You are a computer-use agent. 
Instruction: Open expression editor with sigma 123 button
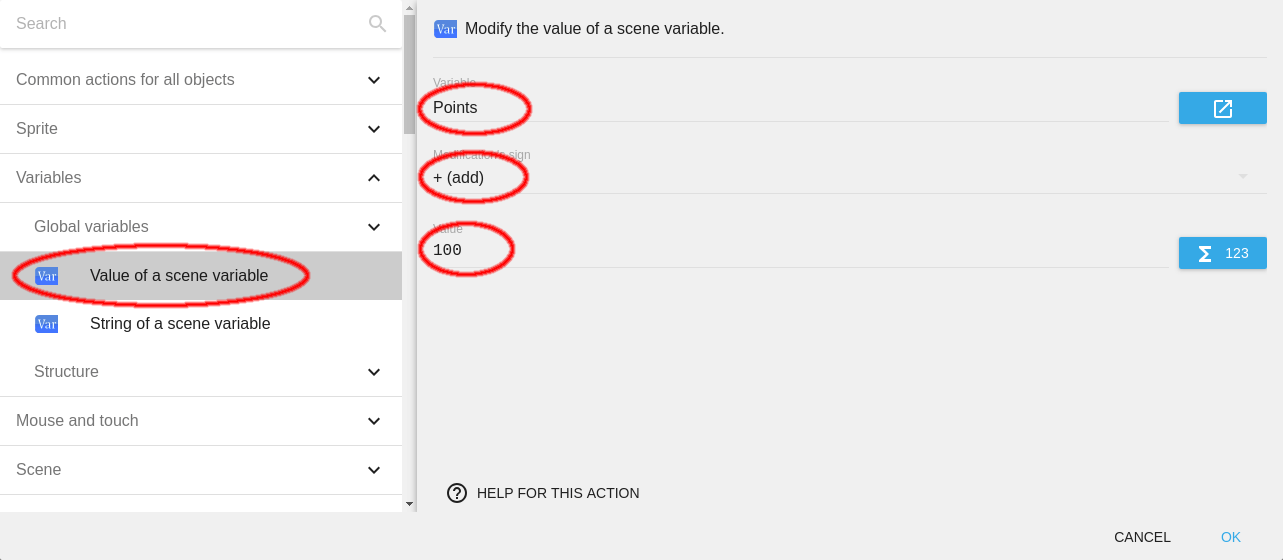tap(1222, 253)
